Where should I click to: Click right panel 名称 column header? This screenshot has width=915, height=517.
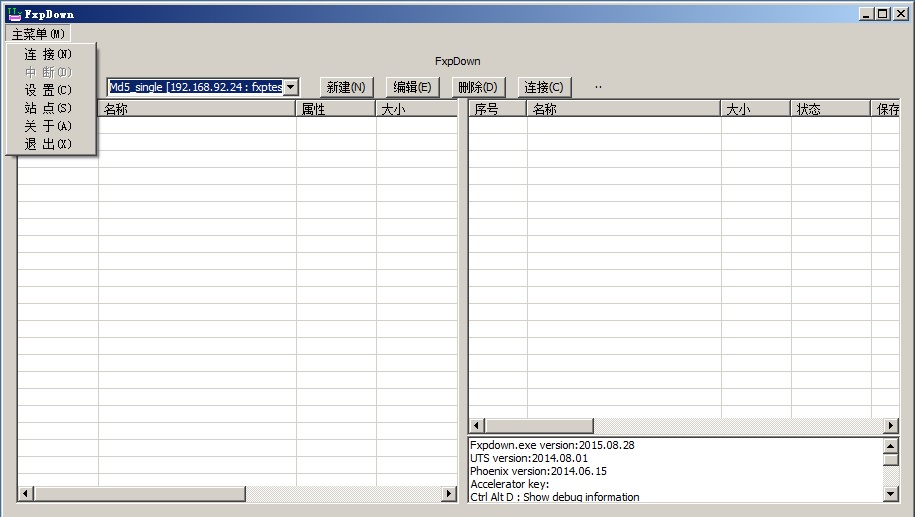[624, 109]
